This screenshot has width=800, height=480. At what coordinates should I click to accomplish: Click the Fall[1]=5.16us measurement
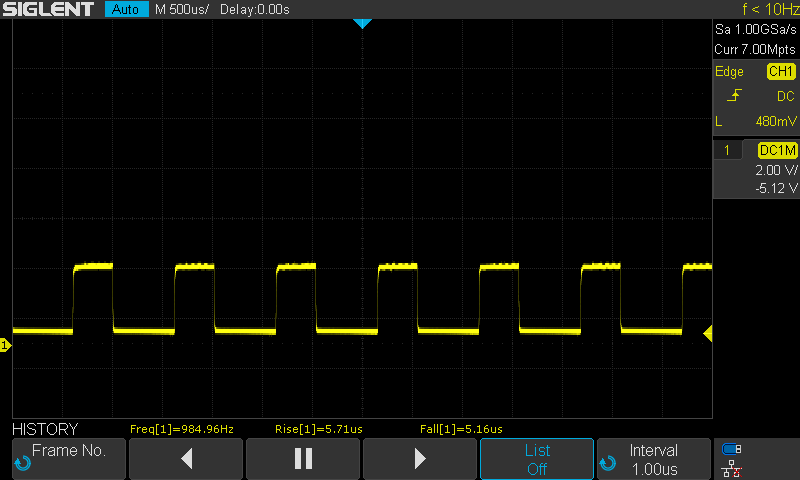pos(461,429)
